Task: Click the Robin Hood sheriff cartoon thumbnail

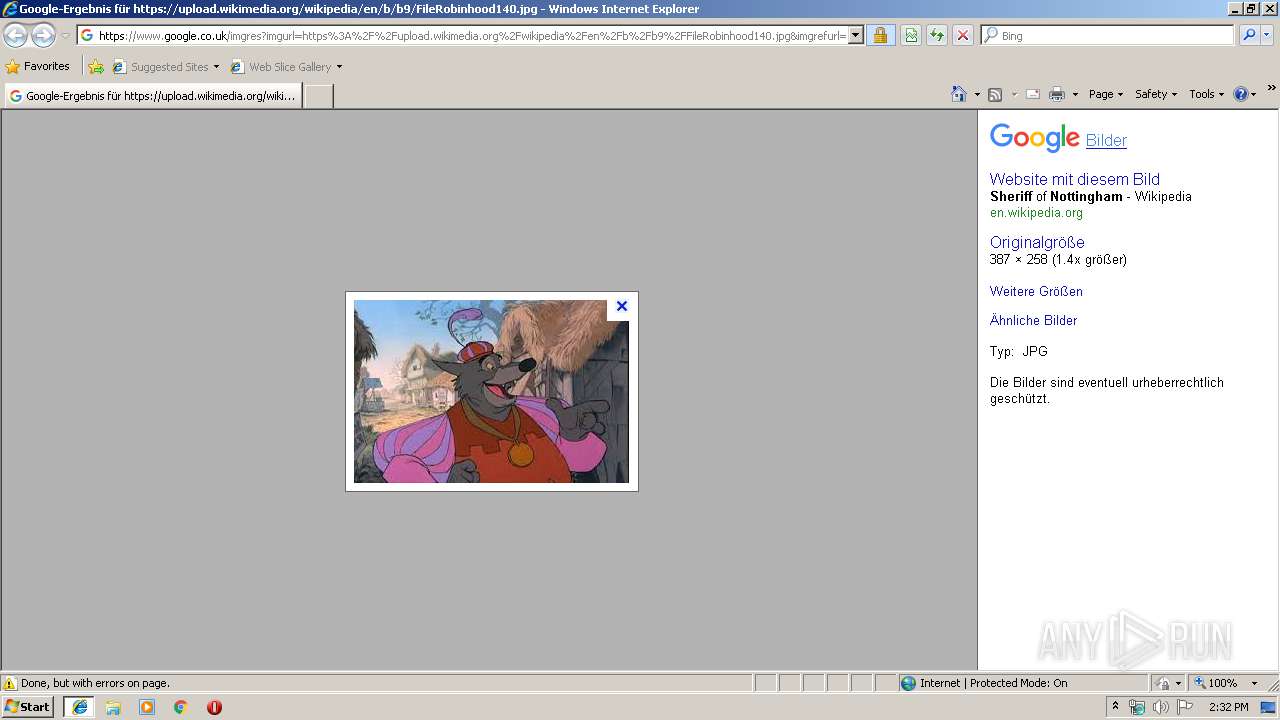Action: coord(491,391)
